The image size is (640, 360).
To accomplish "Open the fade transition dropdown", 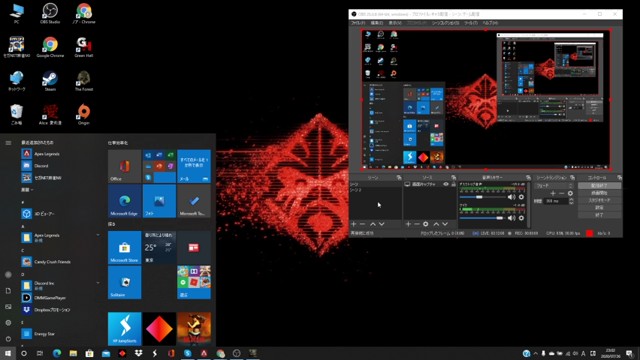I will (554, 186).
